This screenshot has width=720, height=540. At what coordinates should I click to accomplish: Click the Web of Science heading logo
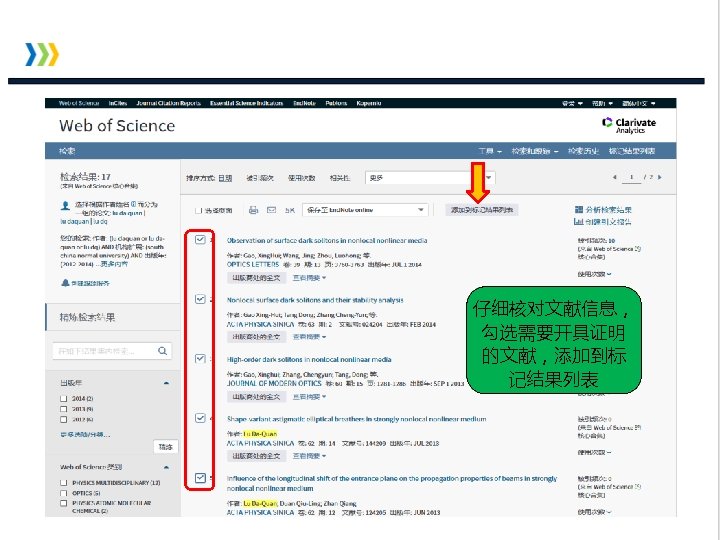pos(117,126)
